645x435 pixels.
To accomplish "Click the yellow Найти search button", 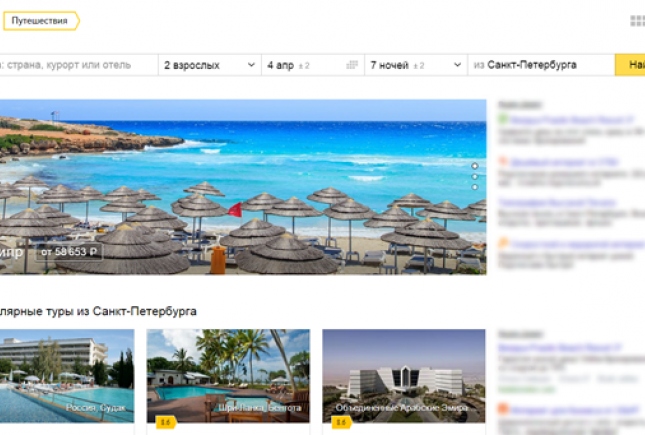I will point(630,65).
